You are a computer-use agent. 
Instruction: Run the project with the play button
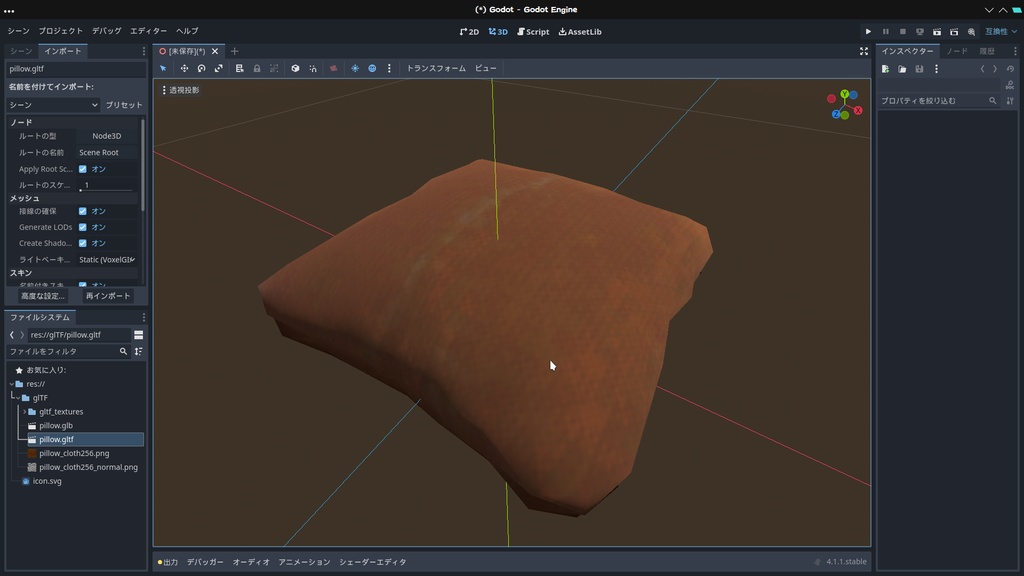click(867, 31)
